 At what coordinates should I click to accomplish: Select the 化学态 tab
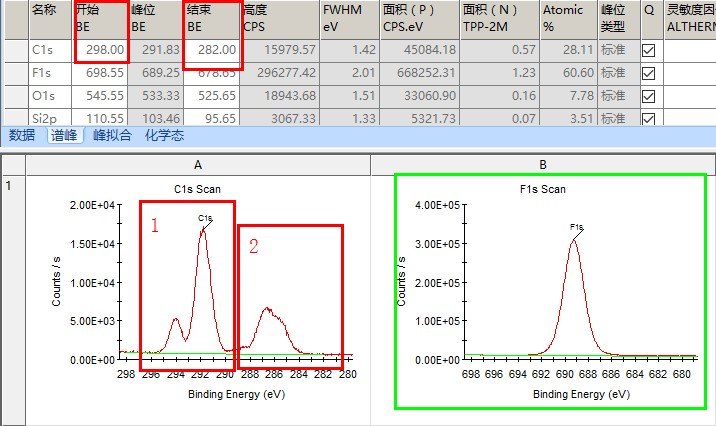[x=164, y=135]
